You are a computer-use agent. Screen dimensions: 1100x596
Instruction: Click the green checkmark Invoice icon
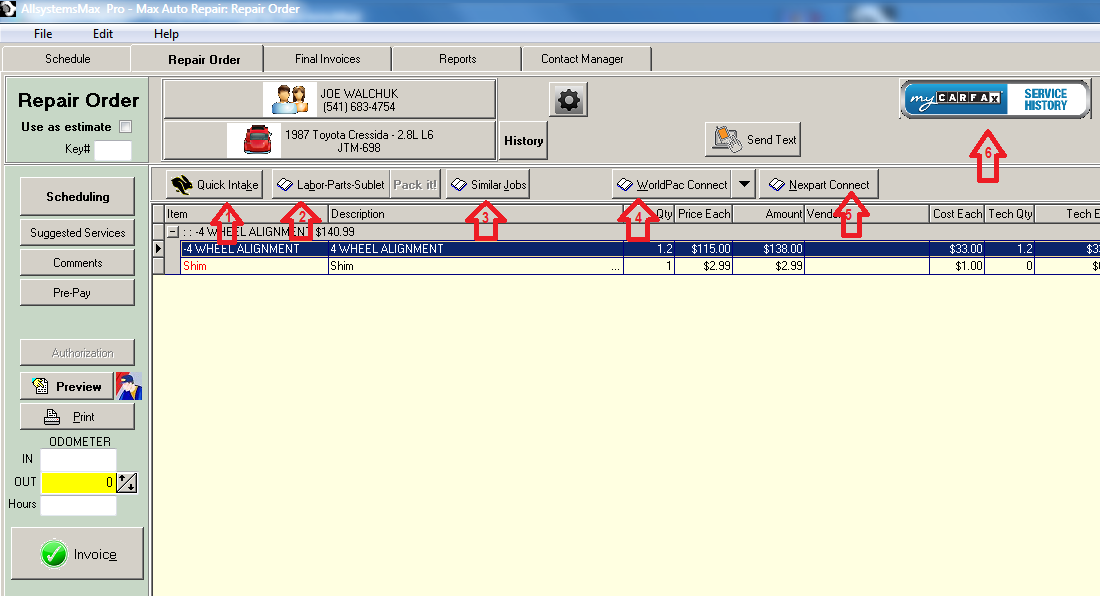(53, 554)
